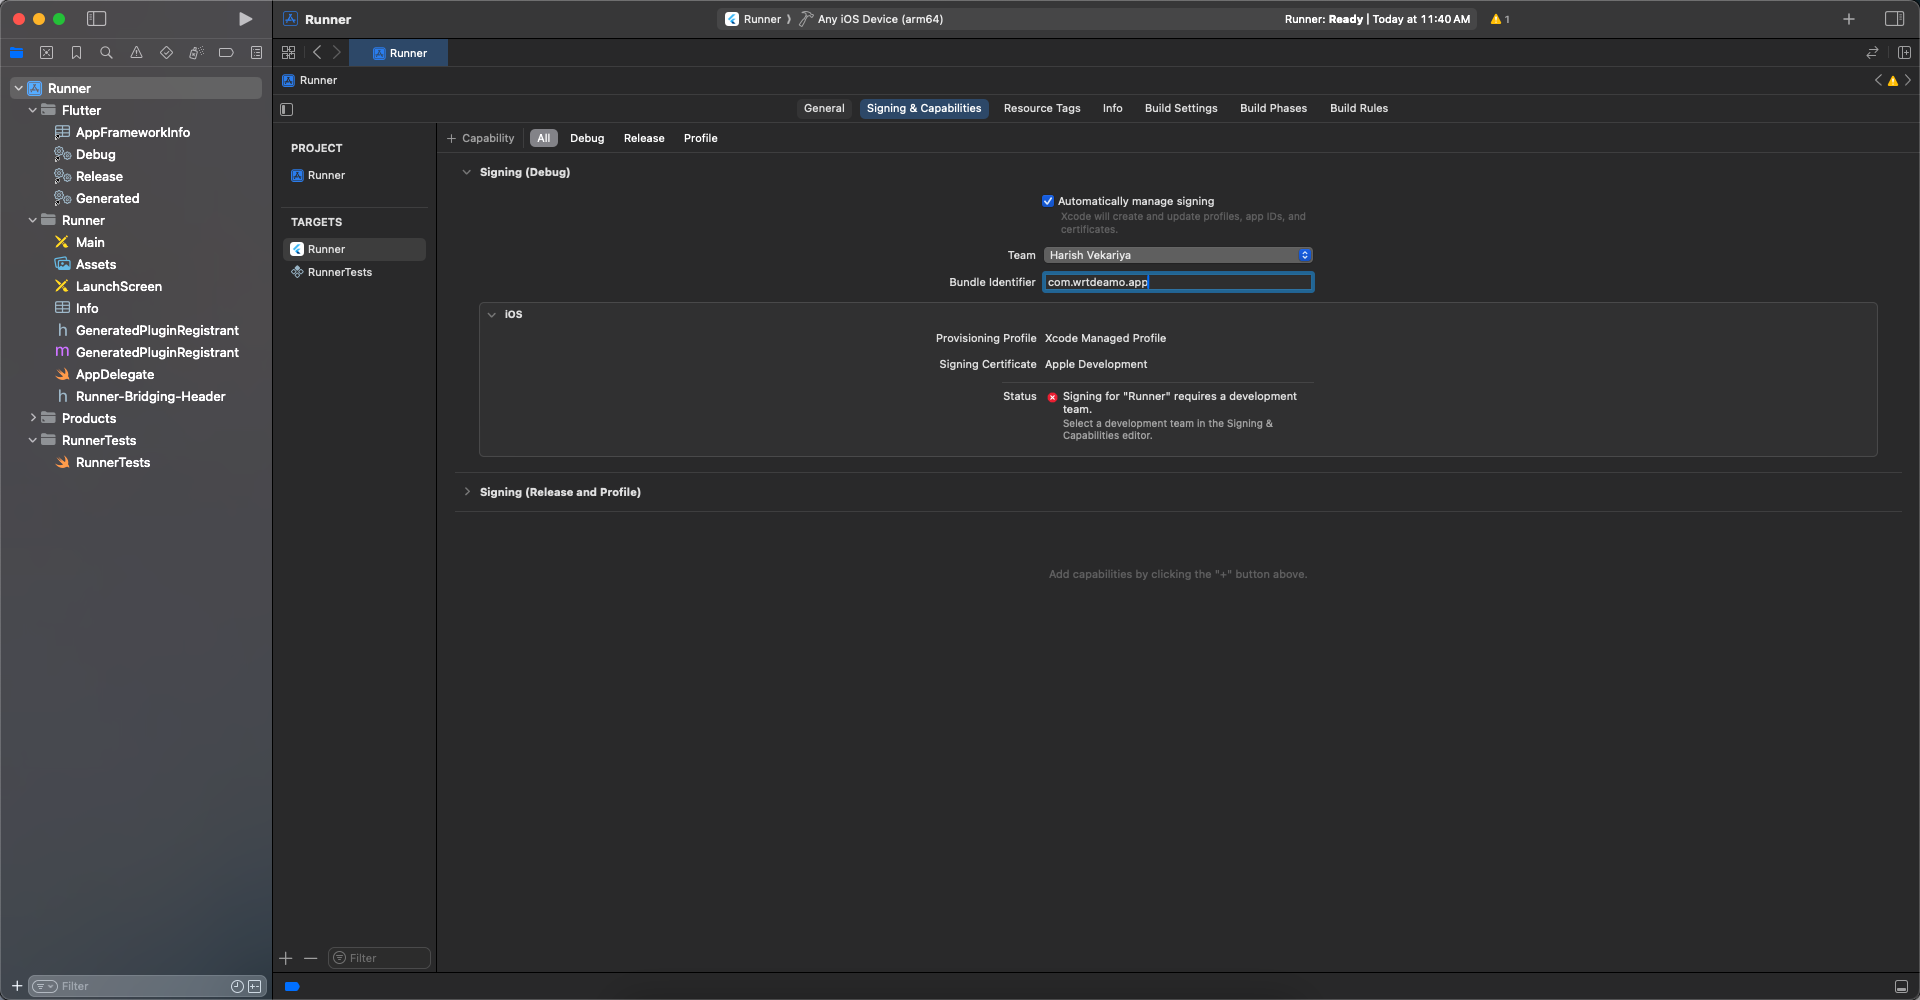1920x1000 pixels.
Task: Open the Test navigator diamond icon
Action: click(166, 53)
